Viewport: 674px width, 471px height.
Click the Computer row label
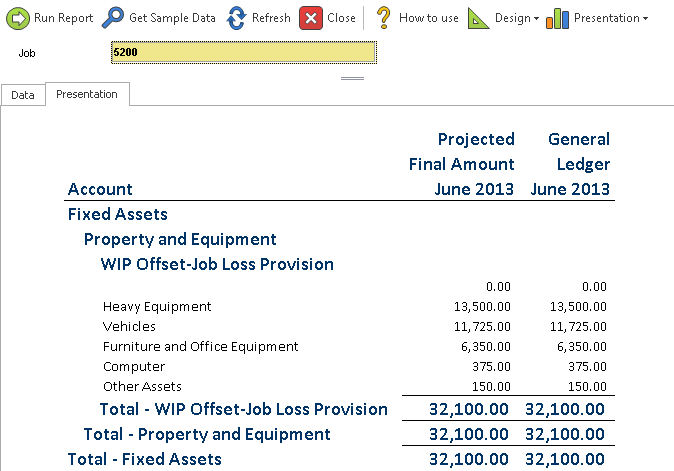pyautogui.click(x=134, y=367)
